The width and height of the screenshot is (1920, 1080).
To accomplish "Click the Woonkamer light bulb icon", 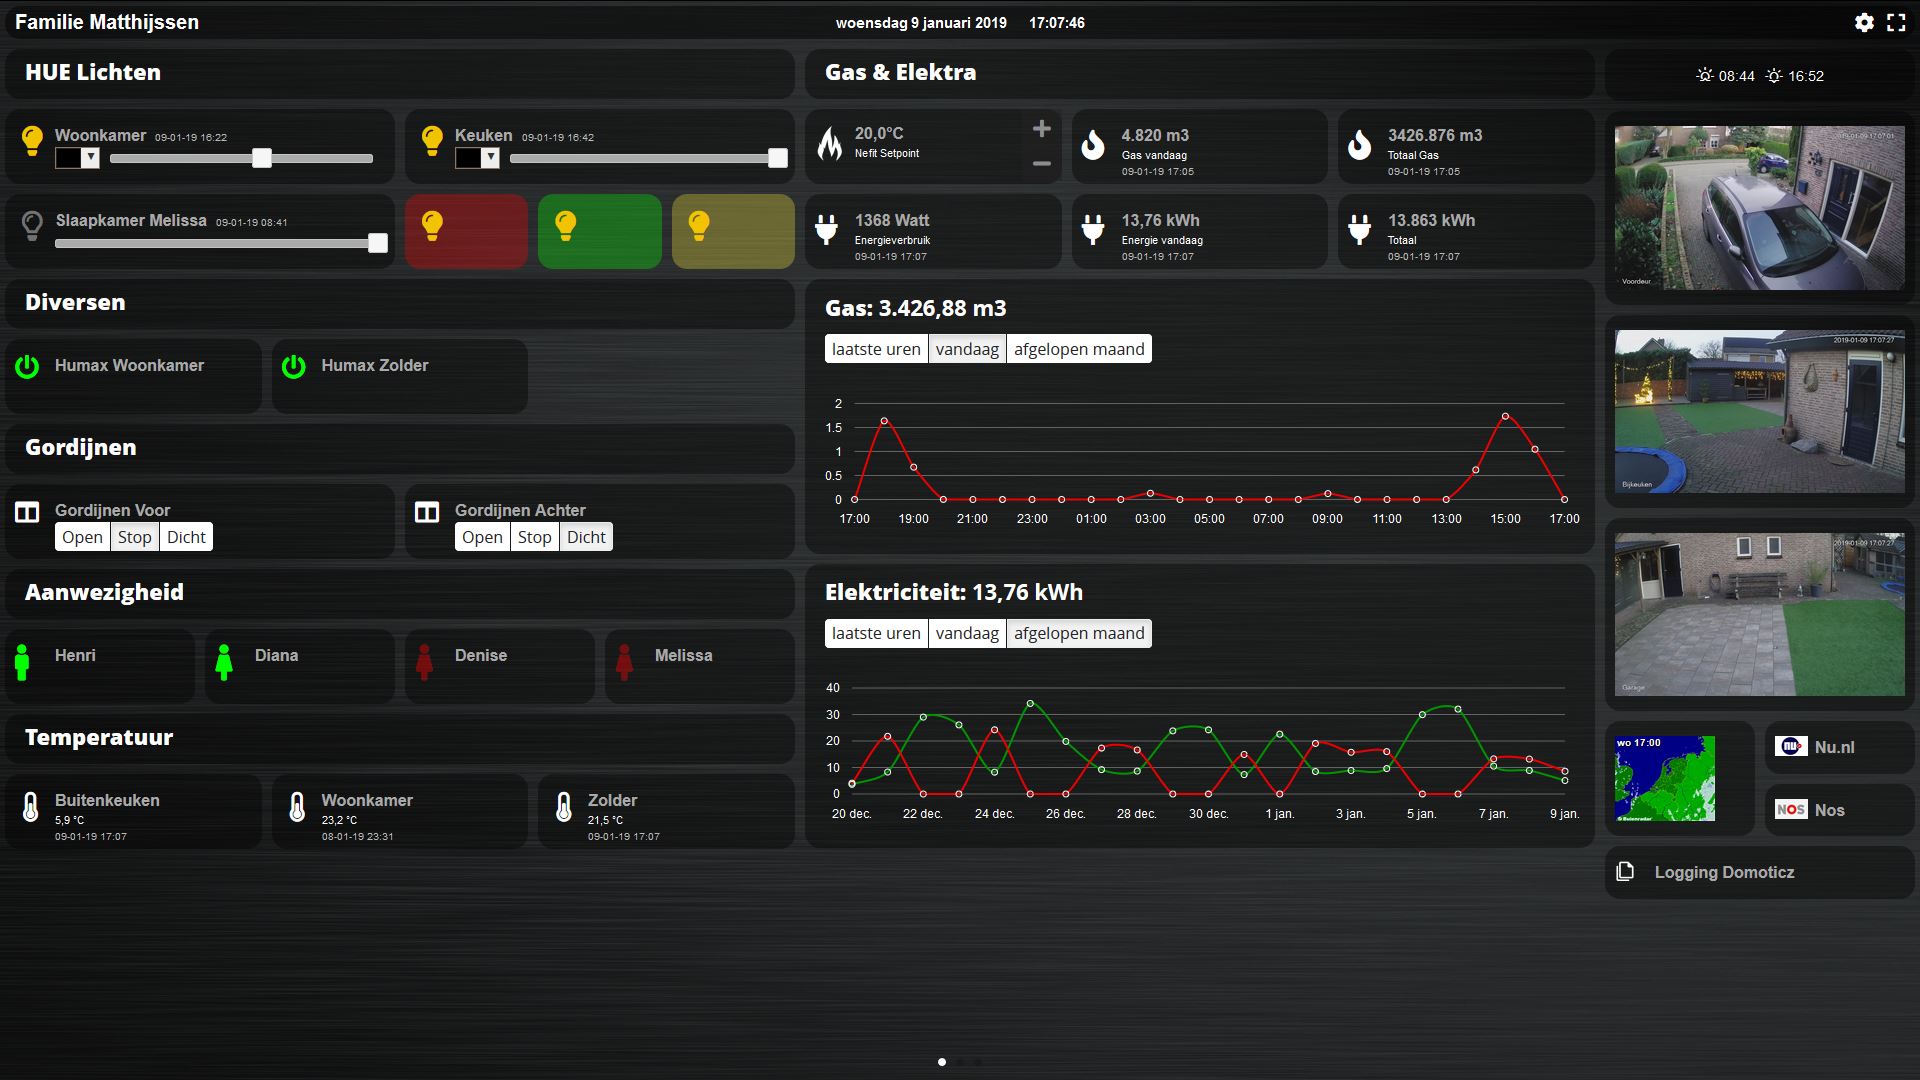I will [32, 140].
